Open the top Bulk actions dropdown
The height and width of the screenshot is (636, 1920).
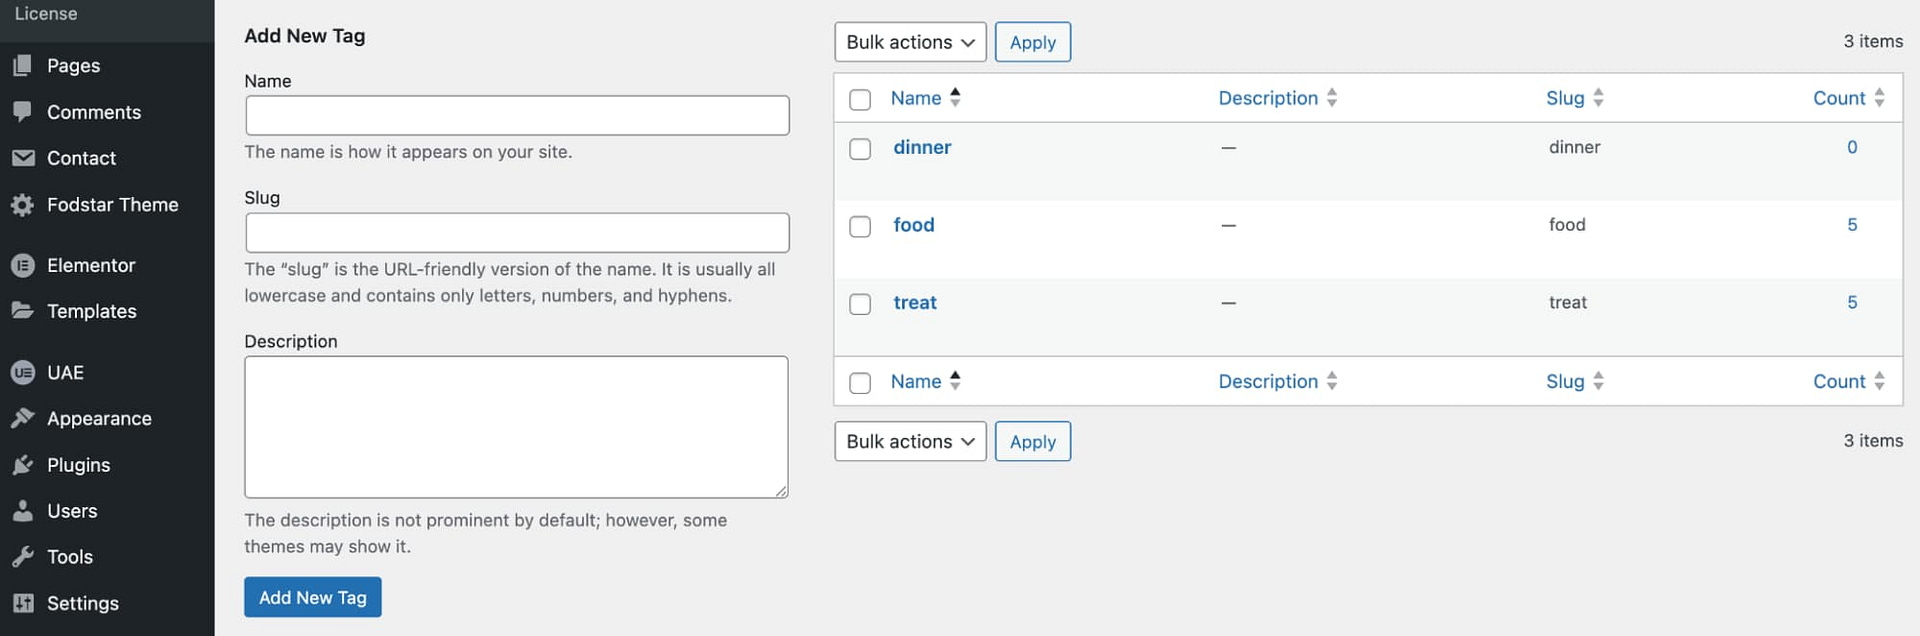[x=910, y=42]
